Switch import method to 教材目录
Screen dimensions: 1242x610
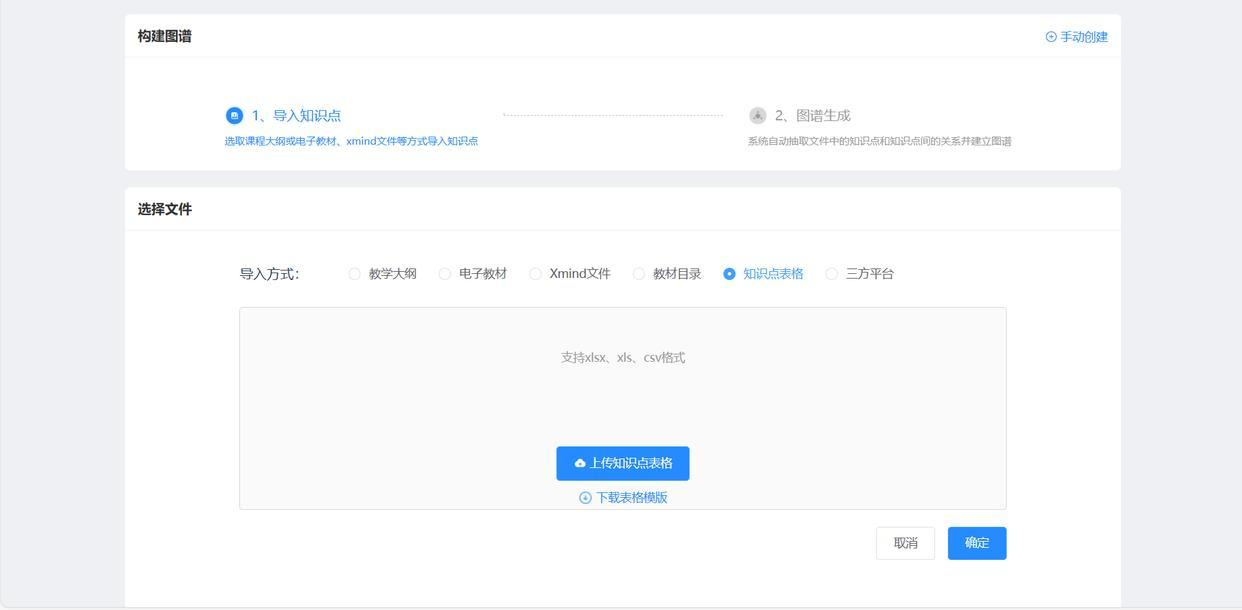[639, 274]
